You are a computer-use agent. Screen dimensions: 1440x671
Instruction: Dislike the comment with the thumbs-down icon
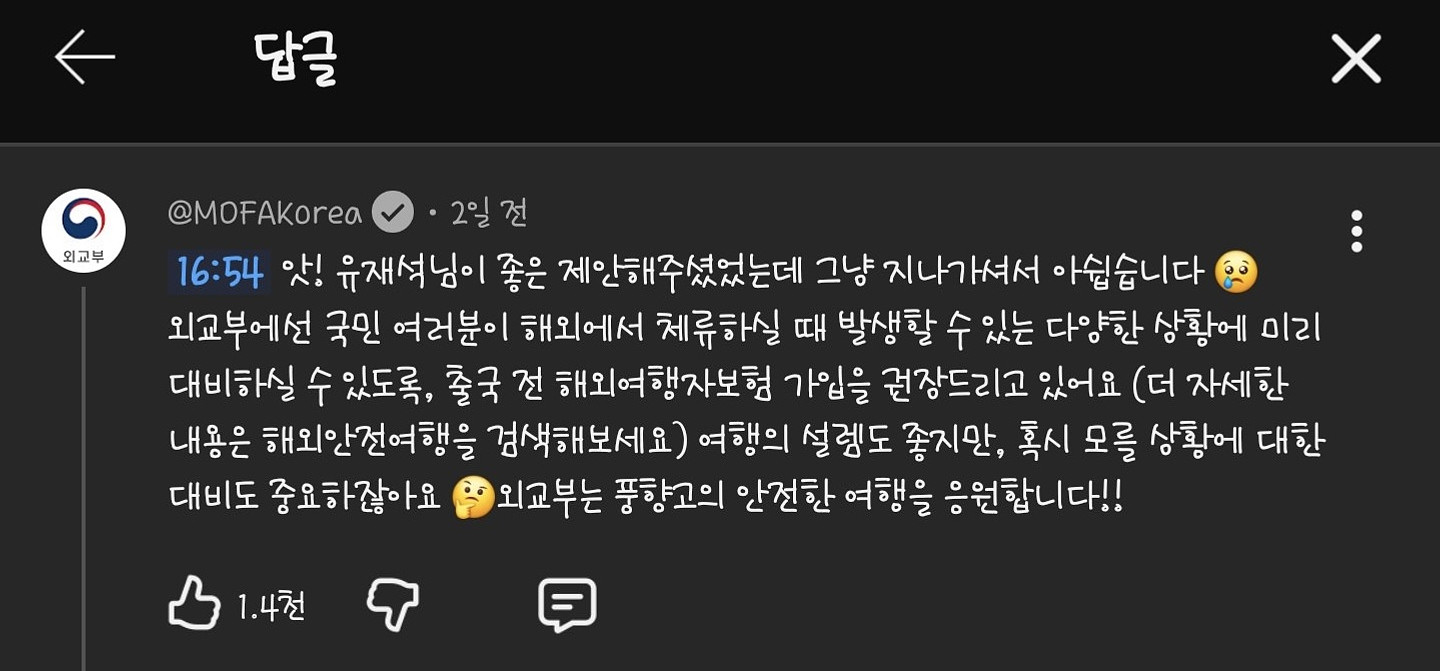click(x=393, y=605)
